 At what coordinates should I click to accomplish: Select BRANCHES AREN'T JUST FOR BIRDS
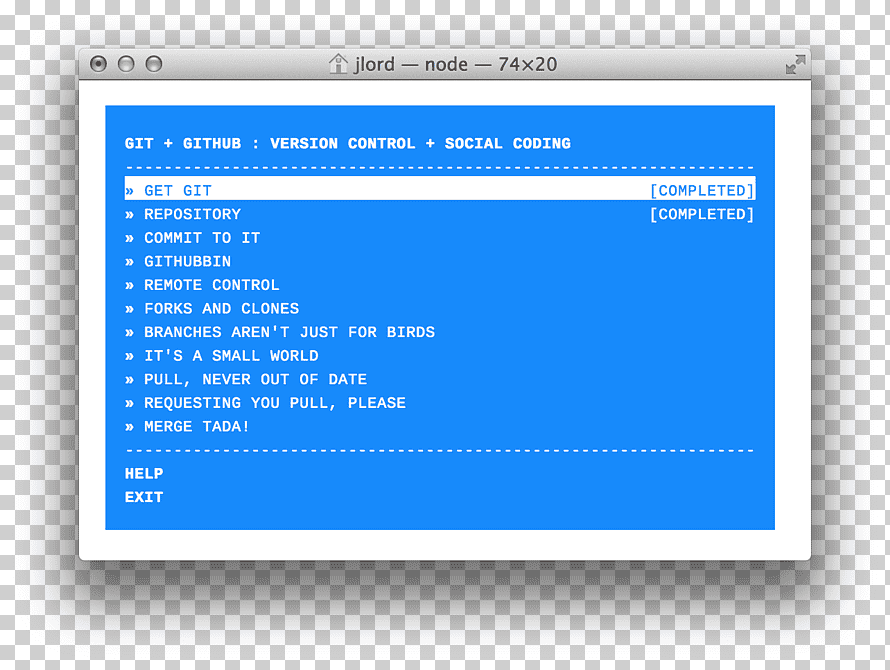(x=440, y=332)
